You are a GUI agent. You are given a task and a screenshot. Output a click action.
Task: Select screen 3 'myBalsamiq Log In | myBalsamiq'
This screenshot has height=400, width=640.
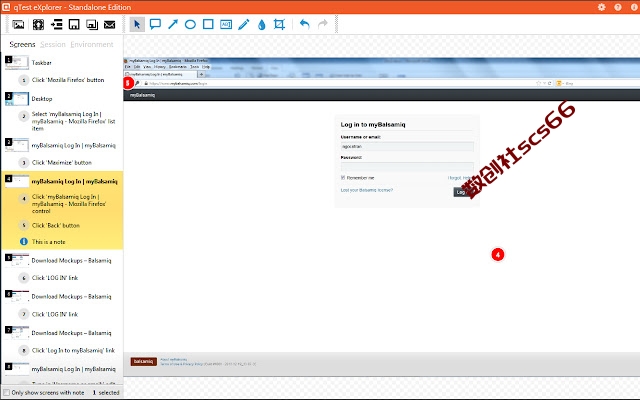pos(73,145)
